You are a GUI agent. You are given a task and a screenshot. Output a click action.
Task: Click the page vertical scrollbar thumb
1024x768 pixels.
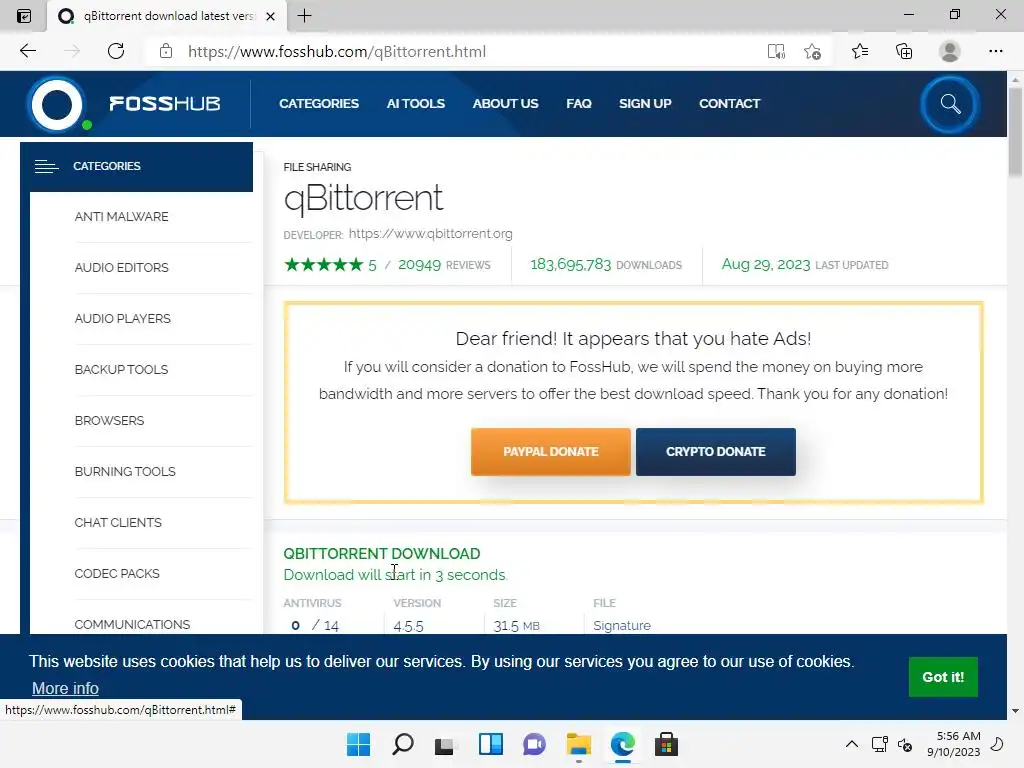point(1015,131)
